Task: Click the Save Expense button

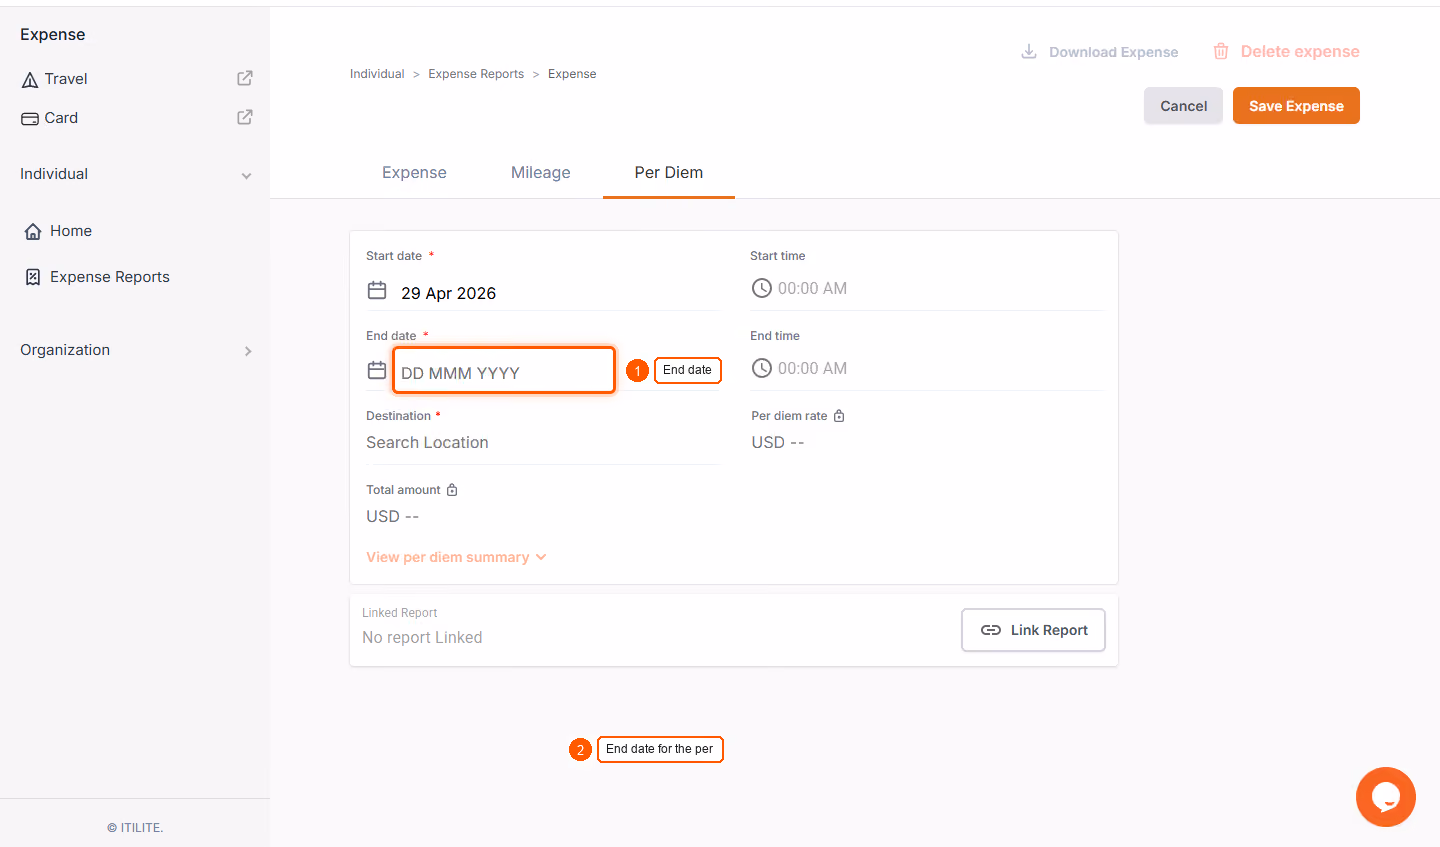Action: point(1296,106)
